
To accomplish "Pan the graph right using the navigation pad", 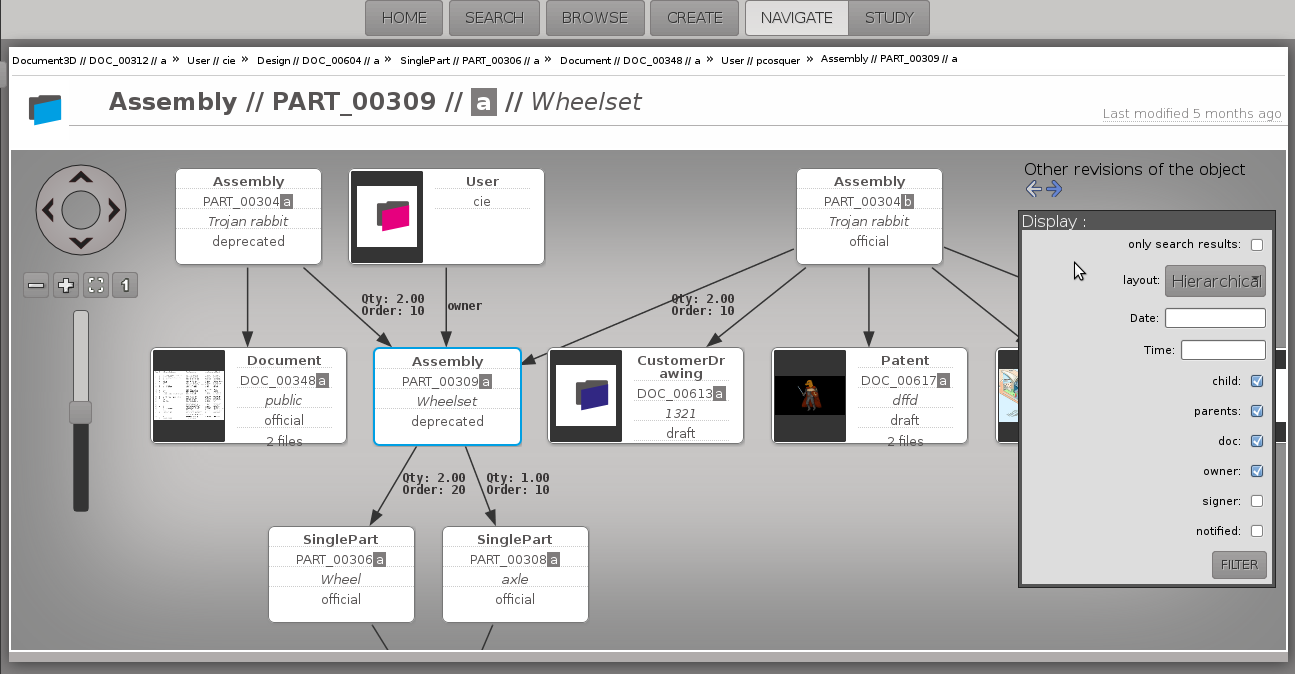I will click(x=114, y=210).
